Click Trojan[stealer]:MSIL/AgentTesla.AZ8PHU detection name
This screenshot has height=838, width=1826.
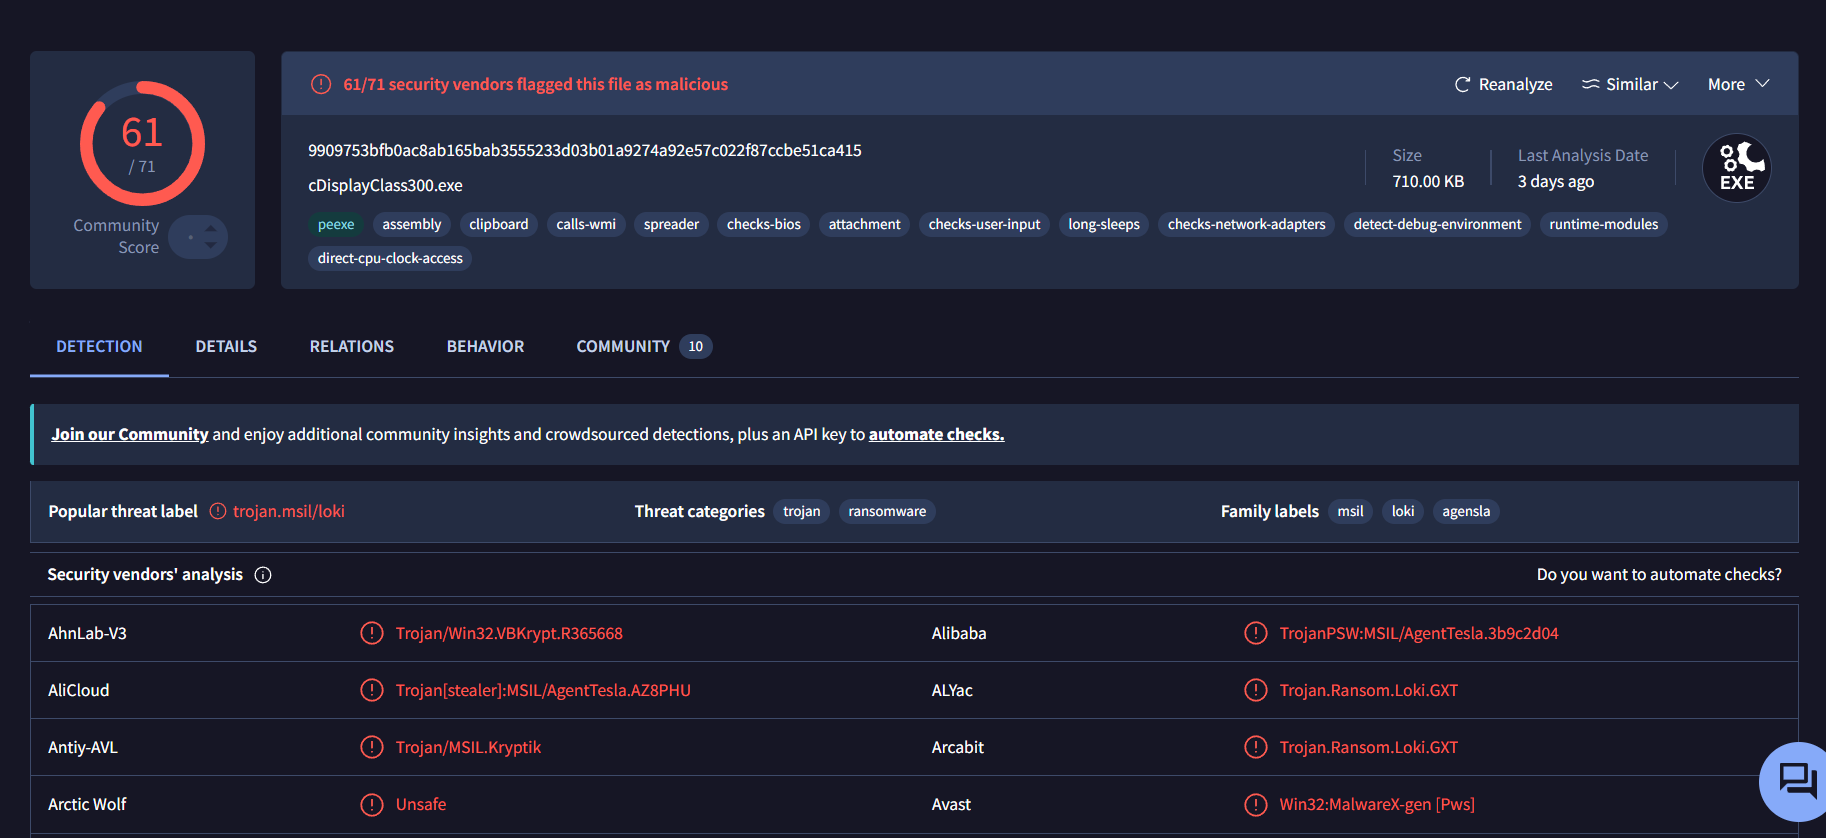coord(543,690)
